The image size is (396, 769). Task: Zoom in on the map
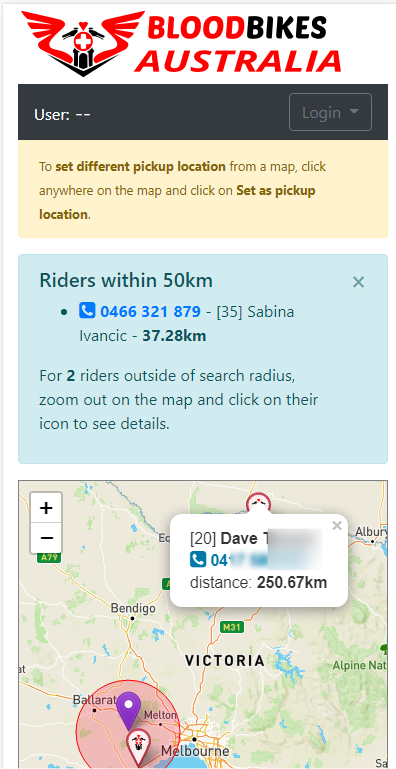pyautogui.click(x=46, y=508)
